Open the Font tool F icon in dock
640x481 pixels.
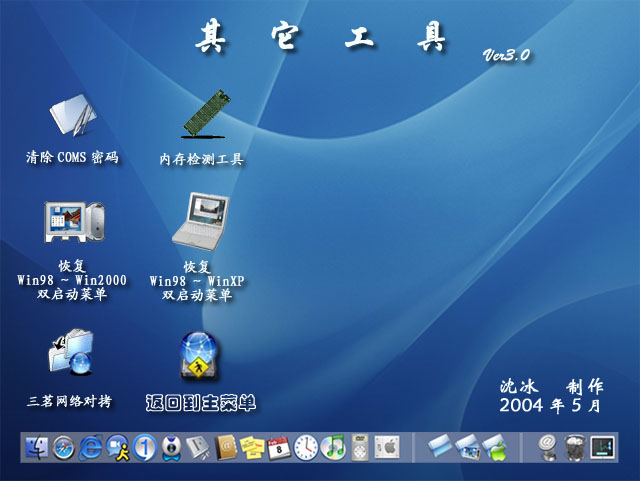[x=198, y=448]
